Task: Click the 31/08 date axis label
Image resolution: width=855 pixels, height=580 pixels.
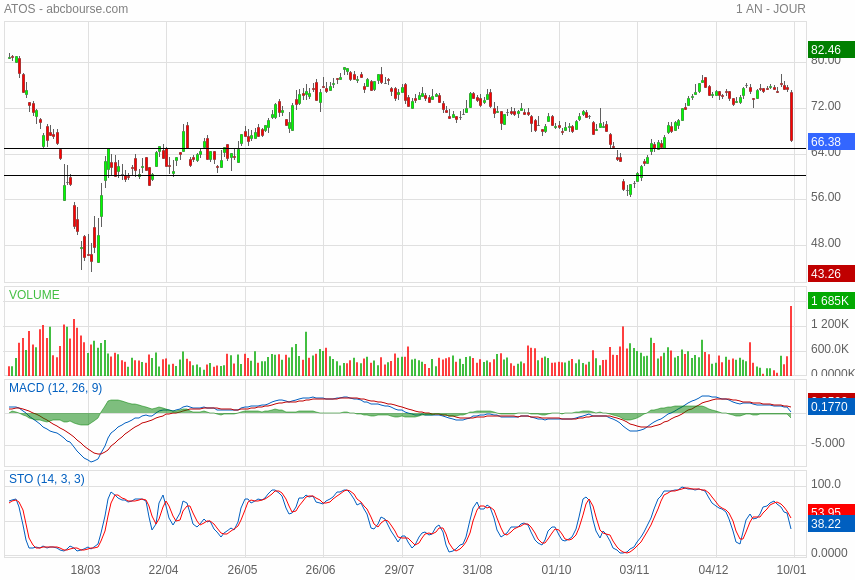Action: coord(478,570)
